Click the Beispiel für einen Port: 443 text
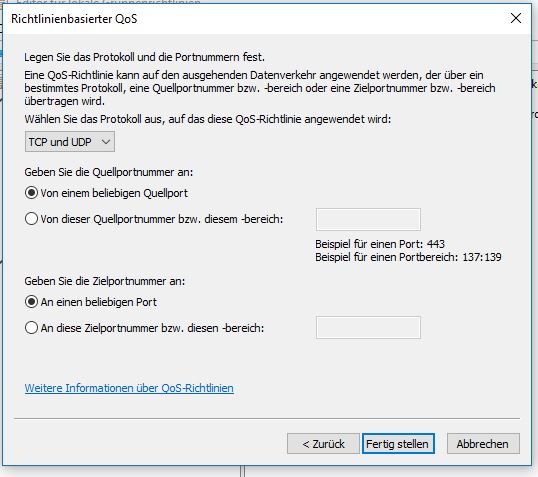The width and height of the screenshot is (538, 477). click(380, 244)
